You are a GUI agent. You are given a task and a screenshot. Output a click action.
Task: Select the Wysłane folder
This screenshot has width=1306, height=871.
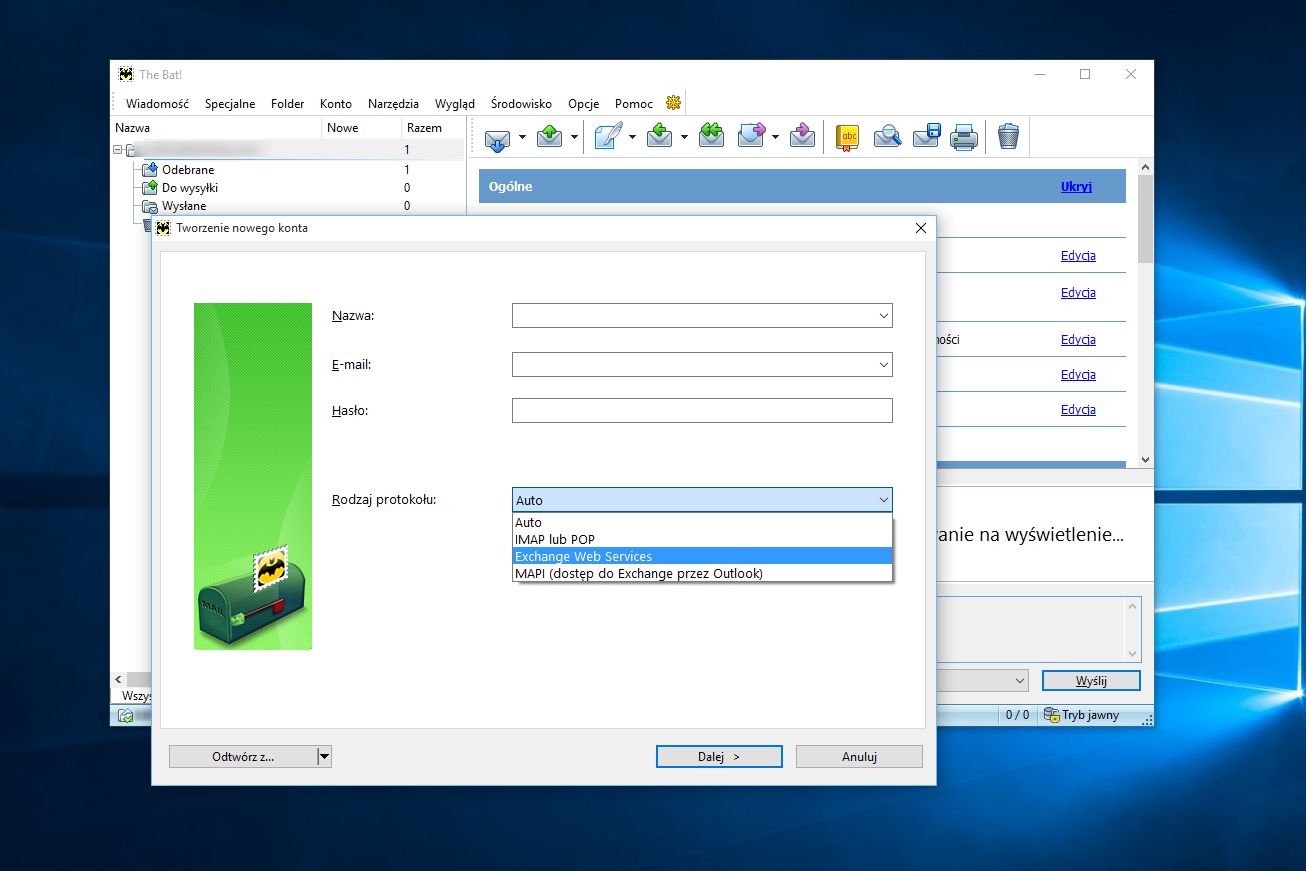click(x=184, y=206)
